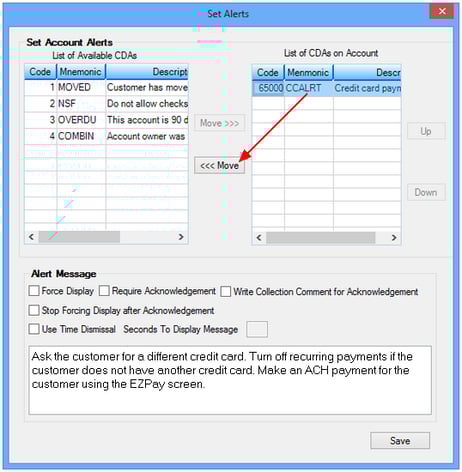
Task: Select the MOVED row in Available CDAs
Action: click(106, 87)
